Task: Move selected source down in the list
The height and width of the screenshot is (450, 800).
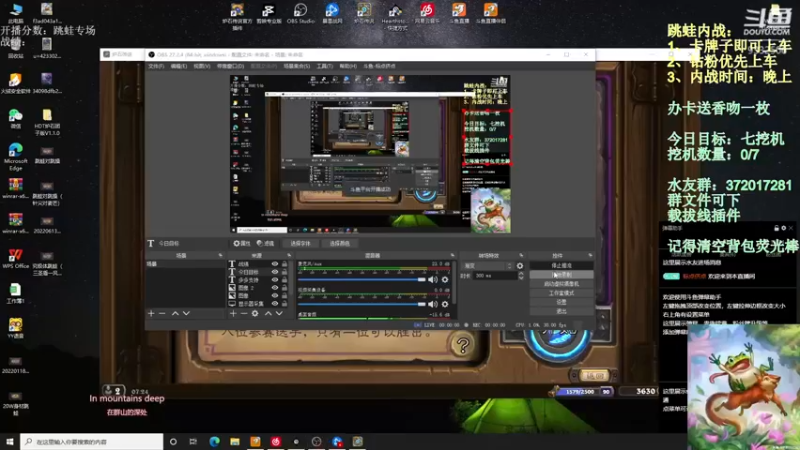Action: [279, 313]
